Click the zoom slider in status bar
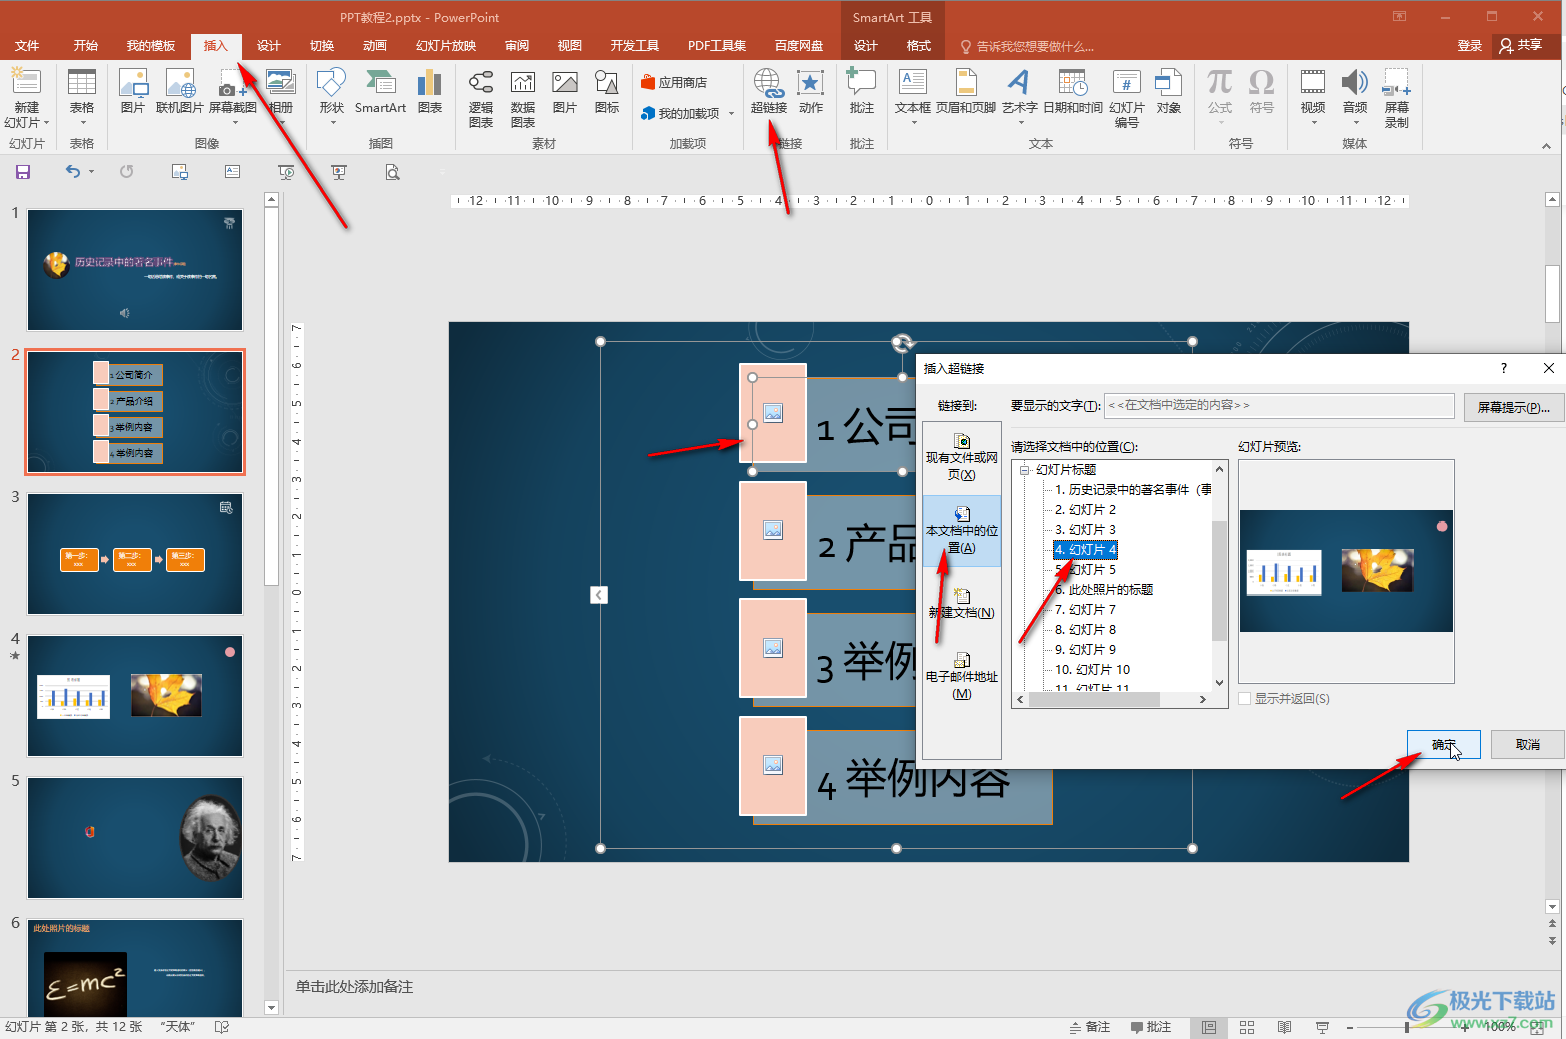Screen dimensions: 1566x1039 click(x=1406, y=1027)
